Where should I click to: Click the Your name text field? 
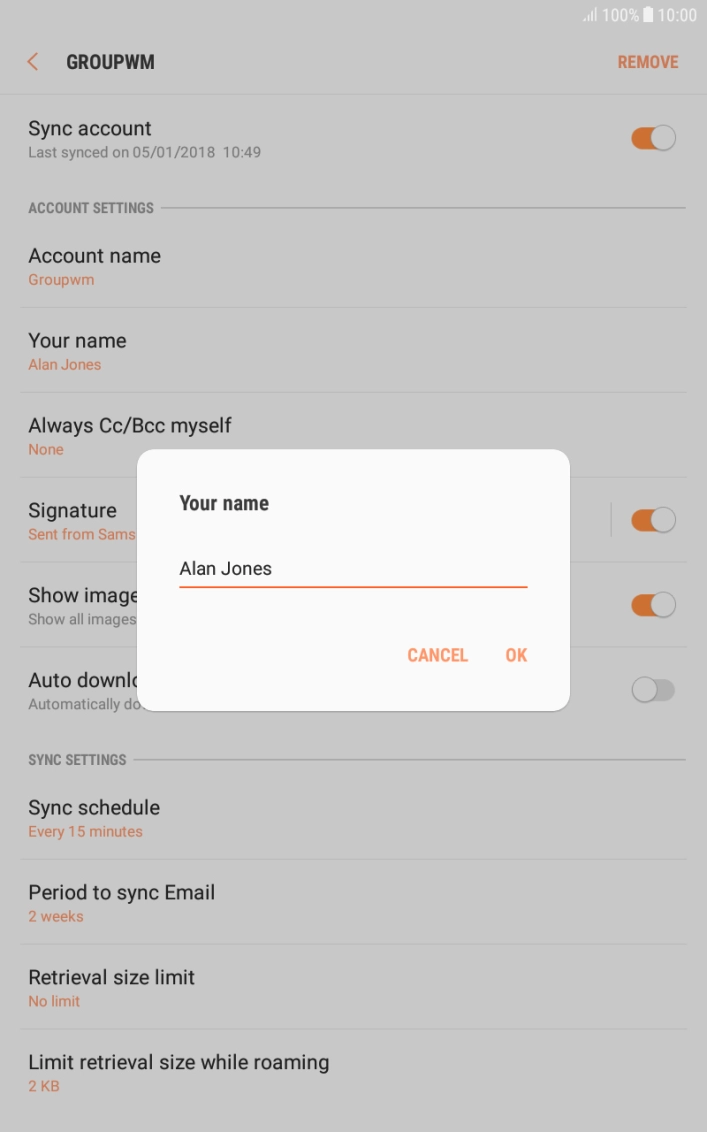pyautogui.click(x=352, y=568)
